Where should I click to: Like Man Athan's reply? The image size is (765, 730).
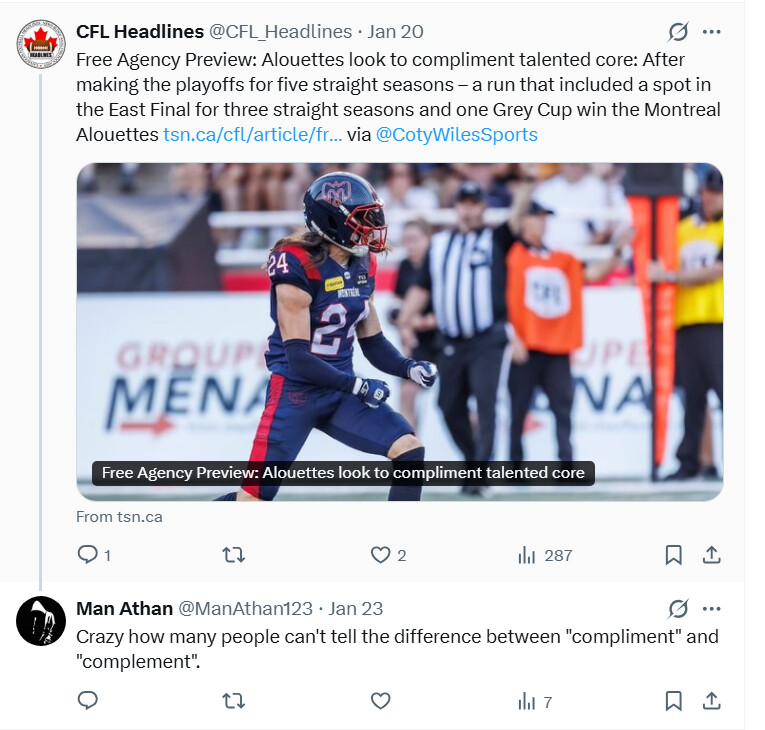[x=380, y=700]
